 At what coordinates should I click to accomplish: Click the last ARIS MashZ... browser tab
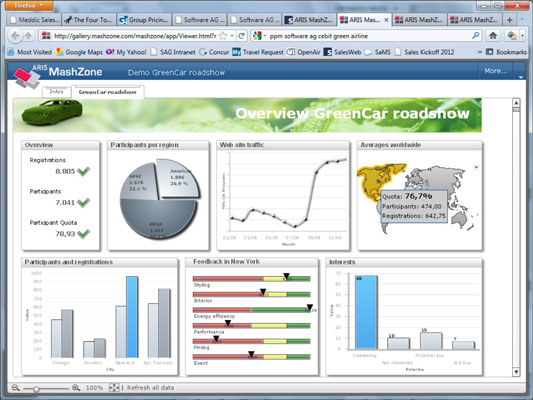(x=475, y=20)
